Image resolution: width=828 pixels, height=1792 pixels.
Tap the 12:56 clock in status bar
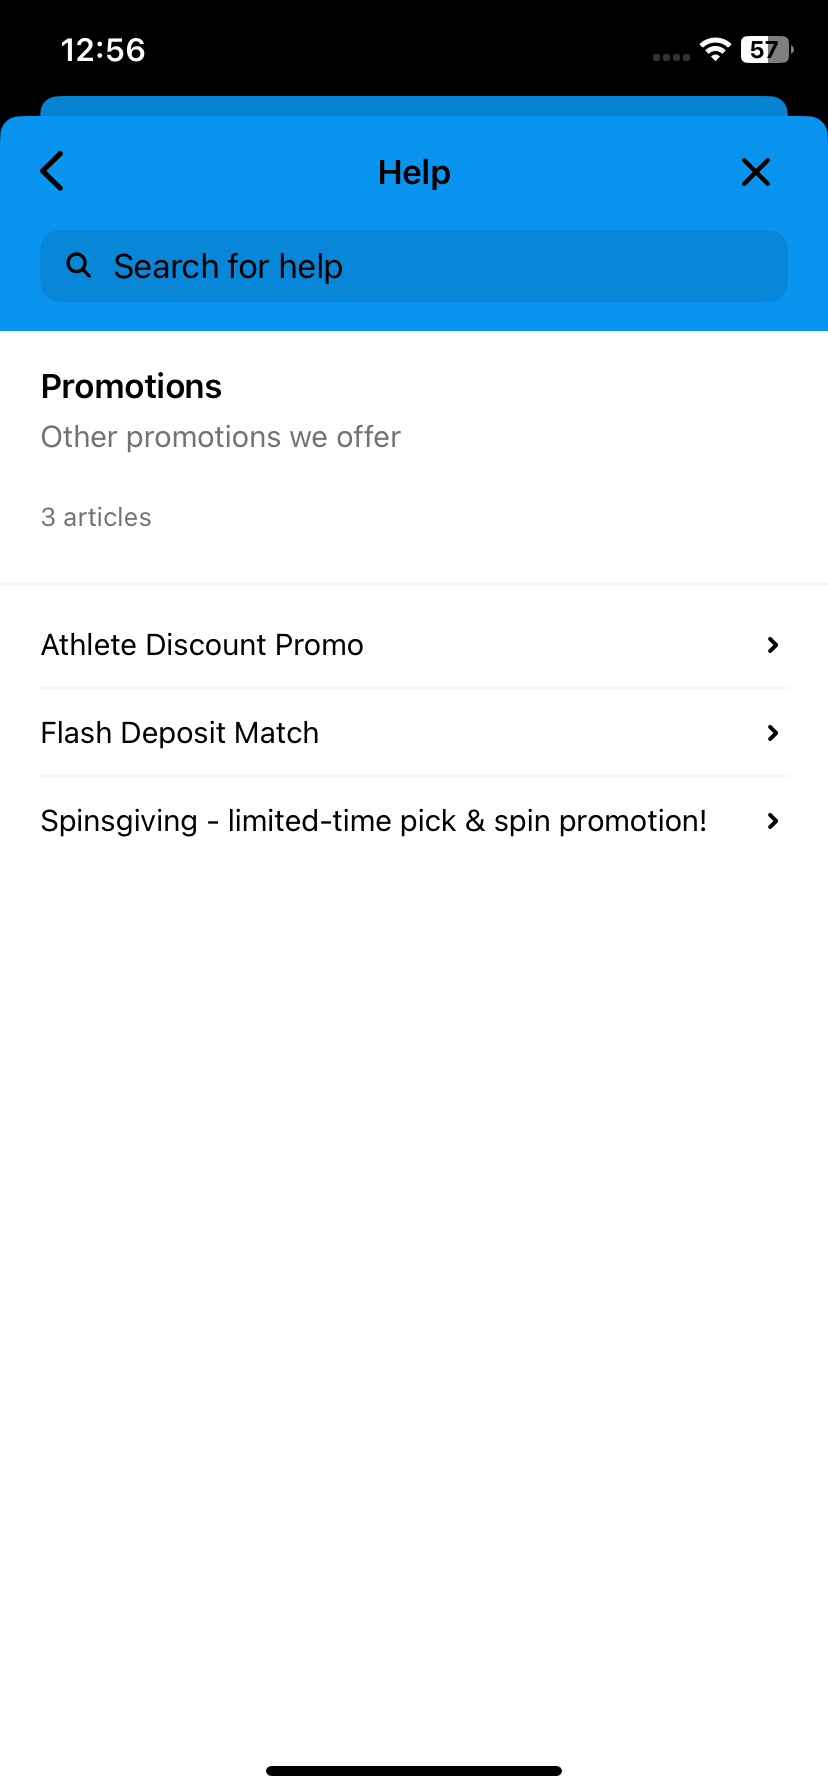[x=103, y=50]
